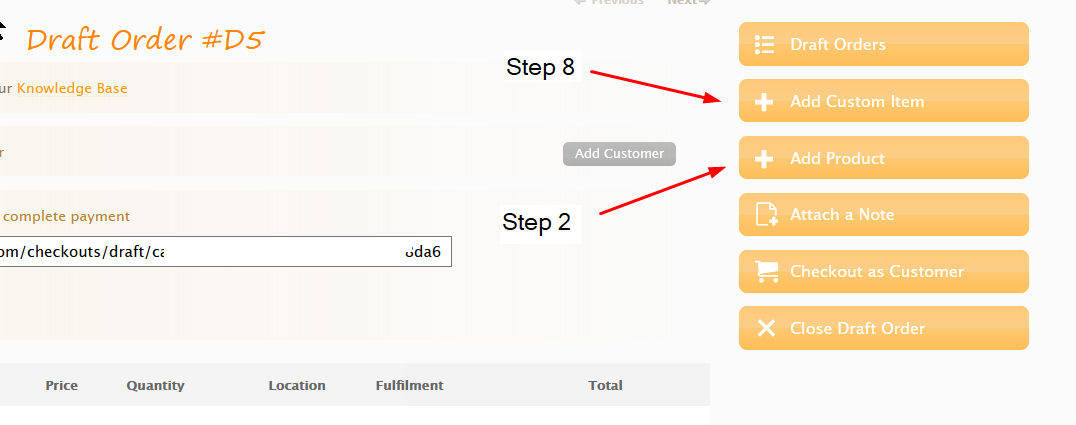The height and width of the screenshot is (425, 1076).
Task: Click the plus icon beside Add Custom Item
Action: 764,102
